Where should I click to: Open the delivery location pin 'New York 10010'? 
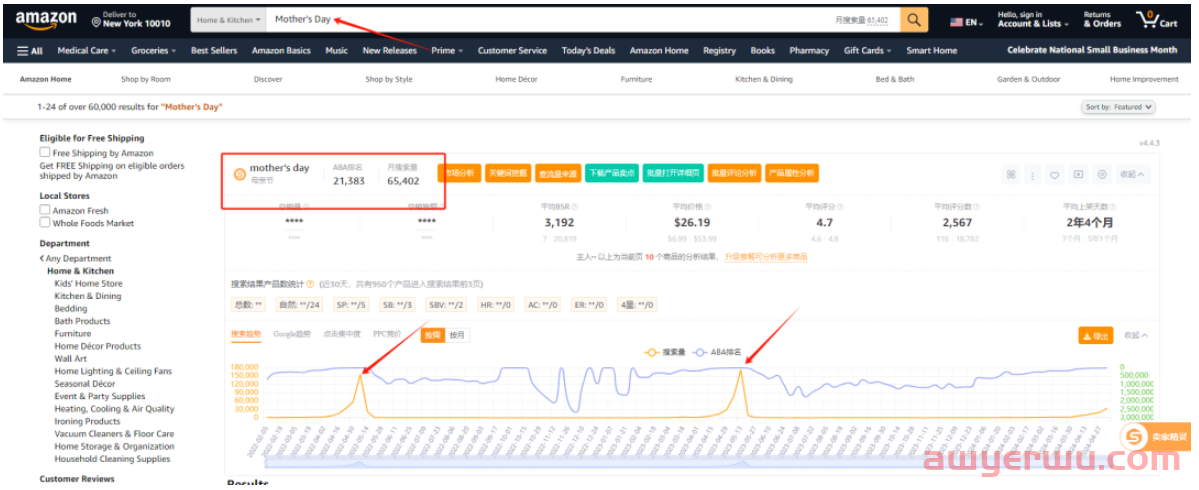coord(131,19)
